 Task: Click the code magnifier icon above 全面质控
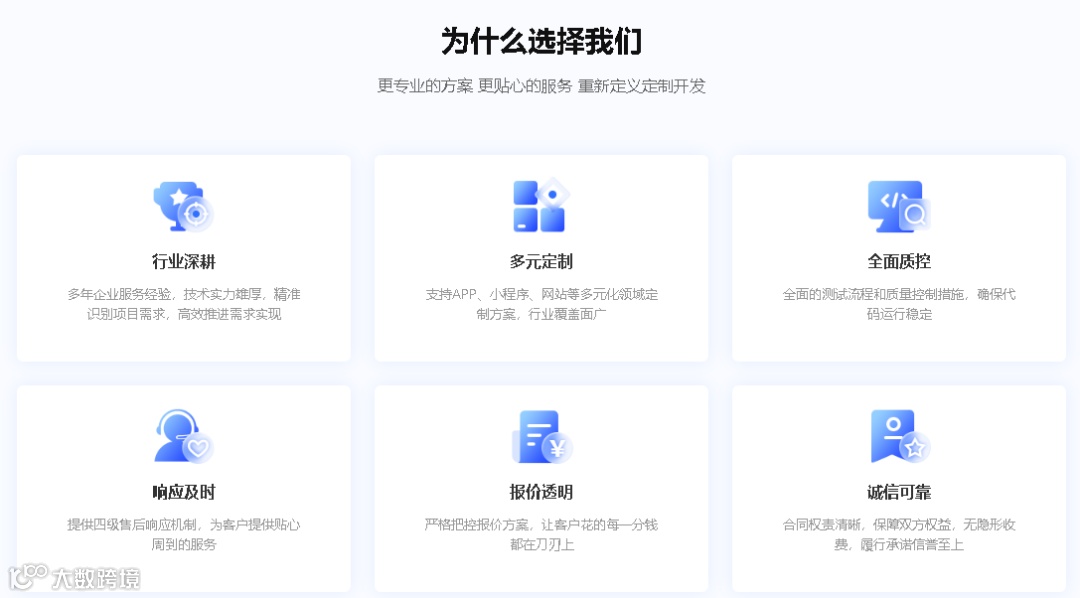[898, 204]
